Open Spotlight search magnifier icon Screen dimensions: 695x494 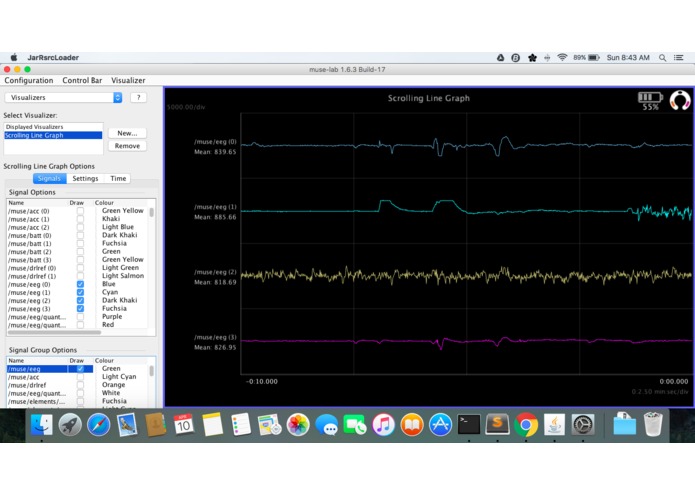(663, 58)
